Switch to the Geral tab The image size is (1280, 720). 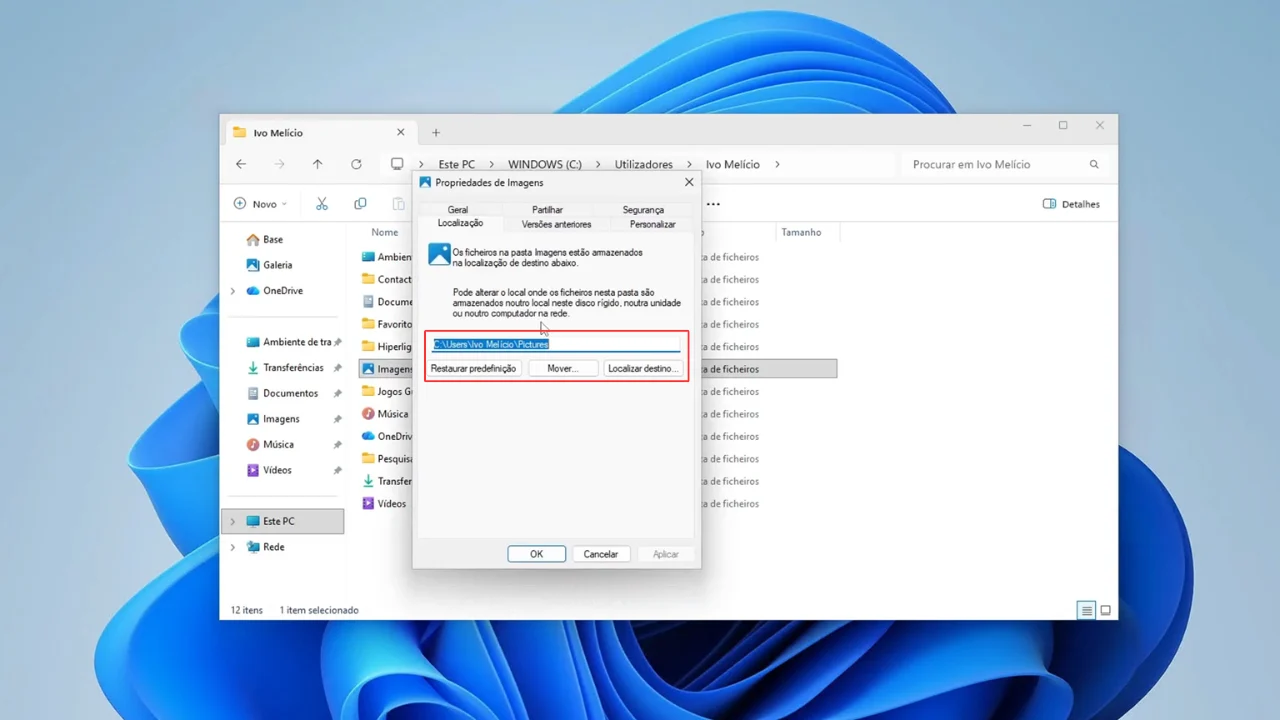(x=458, y=210)
